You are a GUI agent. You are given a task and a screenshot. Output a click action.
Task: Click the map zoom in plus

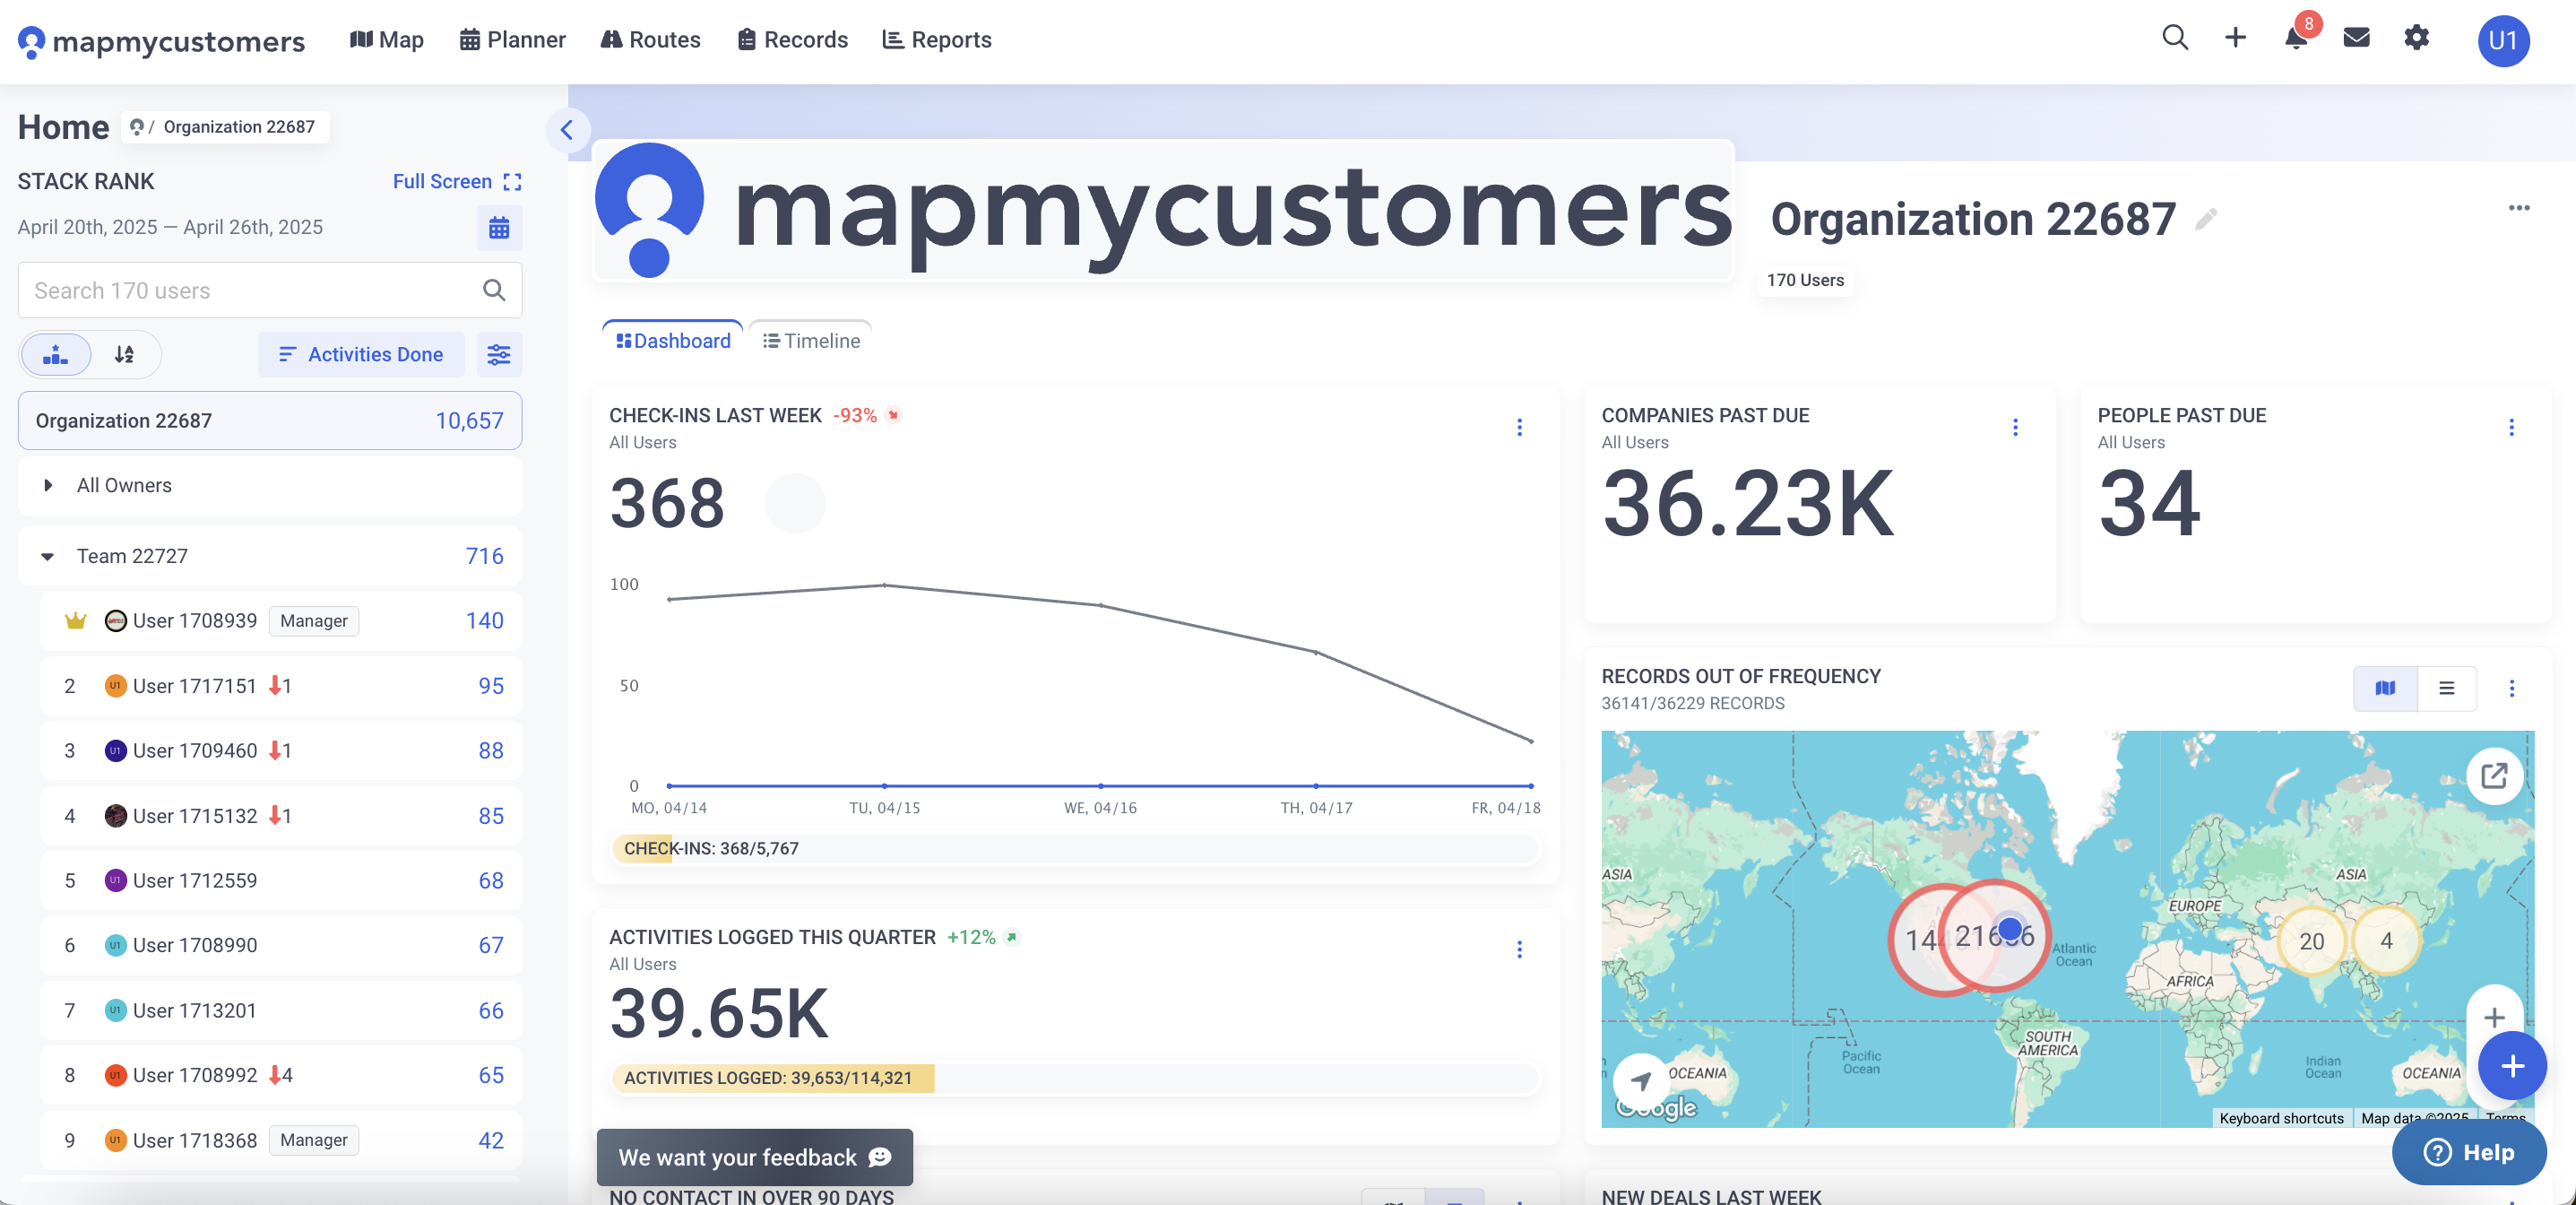[2494, 1017]
